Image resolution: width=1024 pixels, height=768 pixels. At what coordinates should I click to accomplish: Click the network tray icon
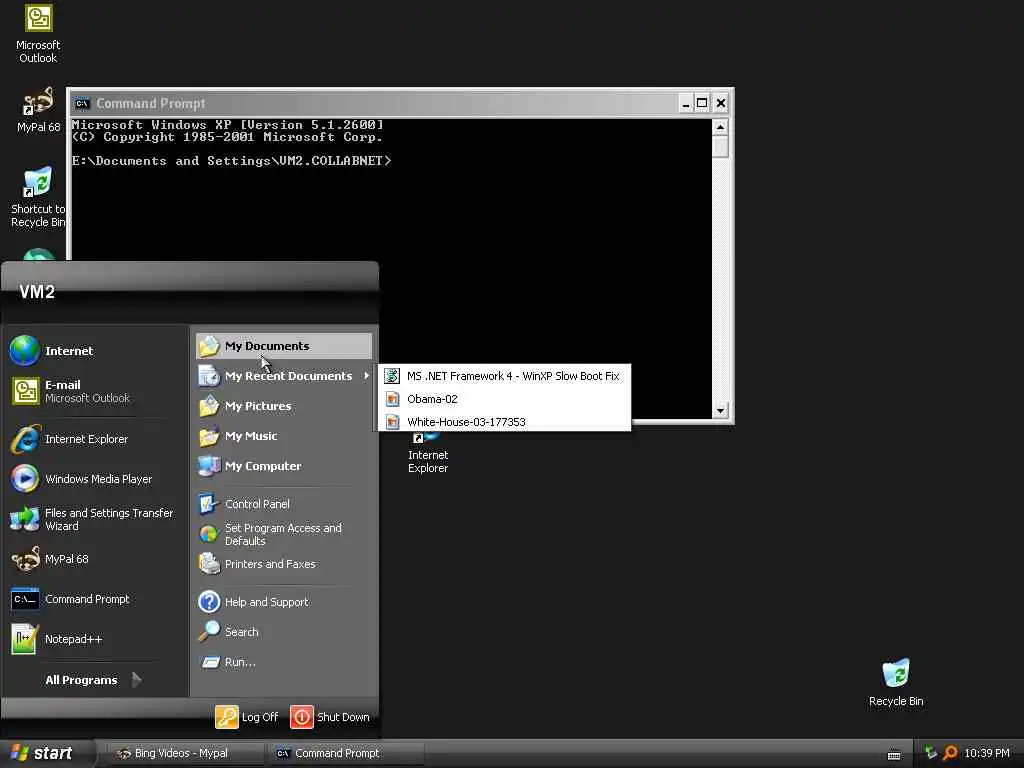click(931, 754)
